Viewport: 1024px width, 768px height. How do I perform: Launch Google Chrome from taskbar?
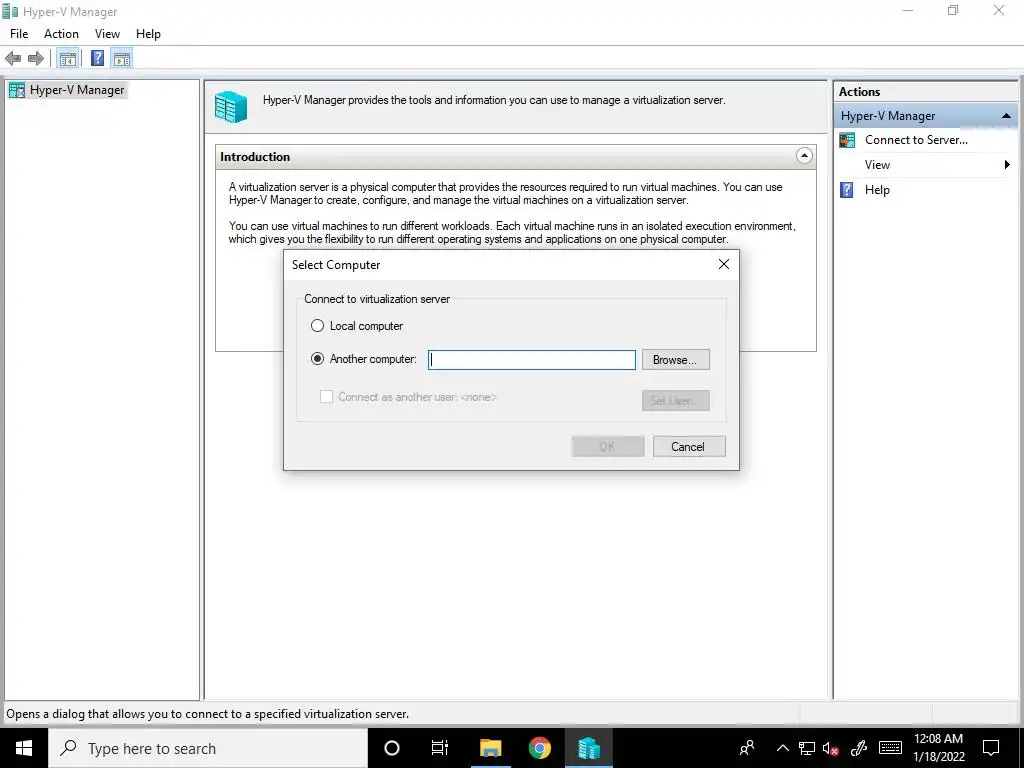(539, 748)
